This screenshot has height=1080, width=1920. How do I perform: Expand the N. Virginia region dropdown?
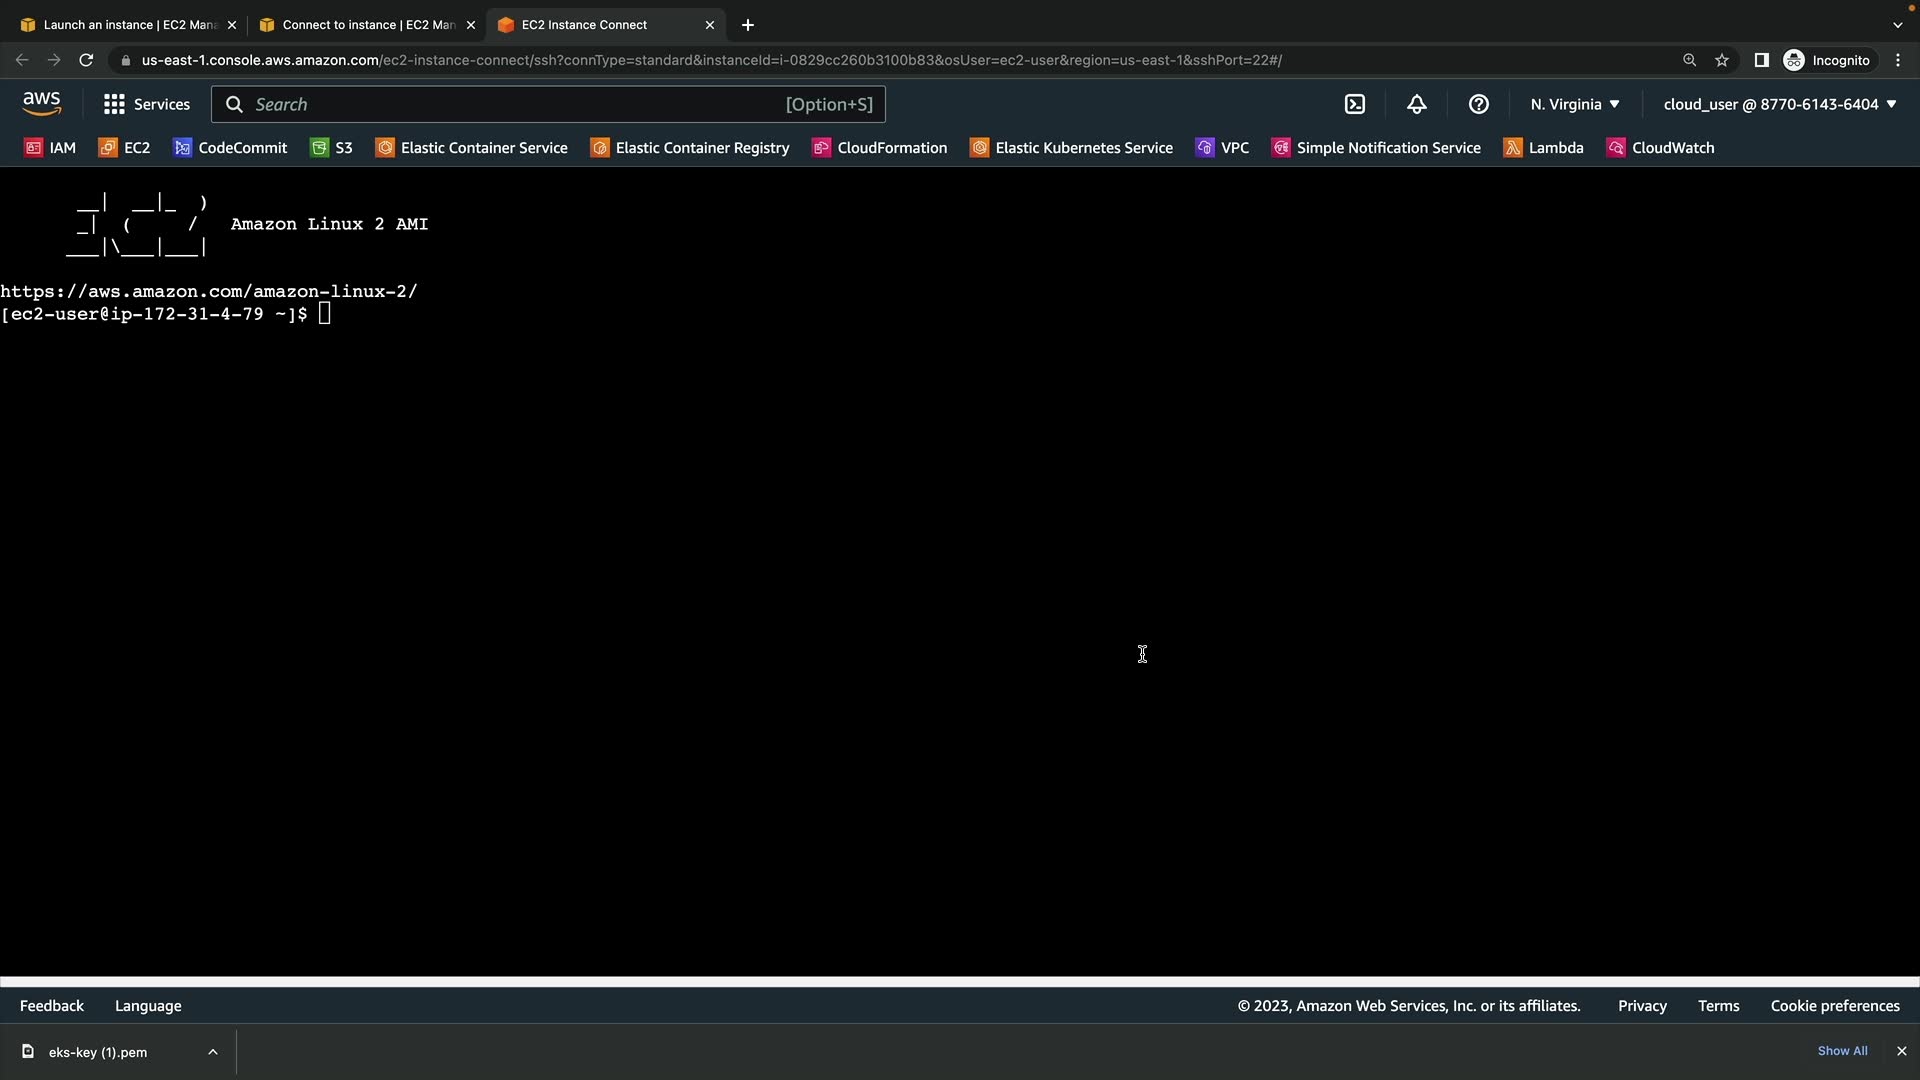coord(1574,104)
